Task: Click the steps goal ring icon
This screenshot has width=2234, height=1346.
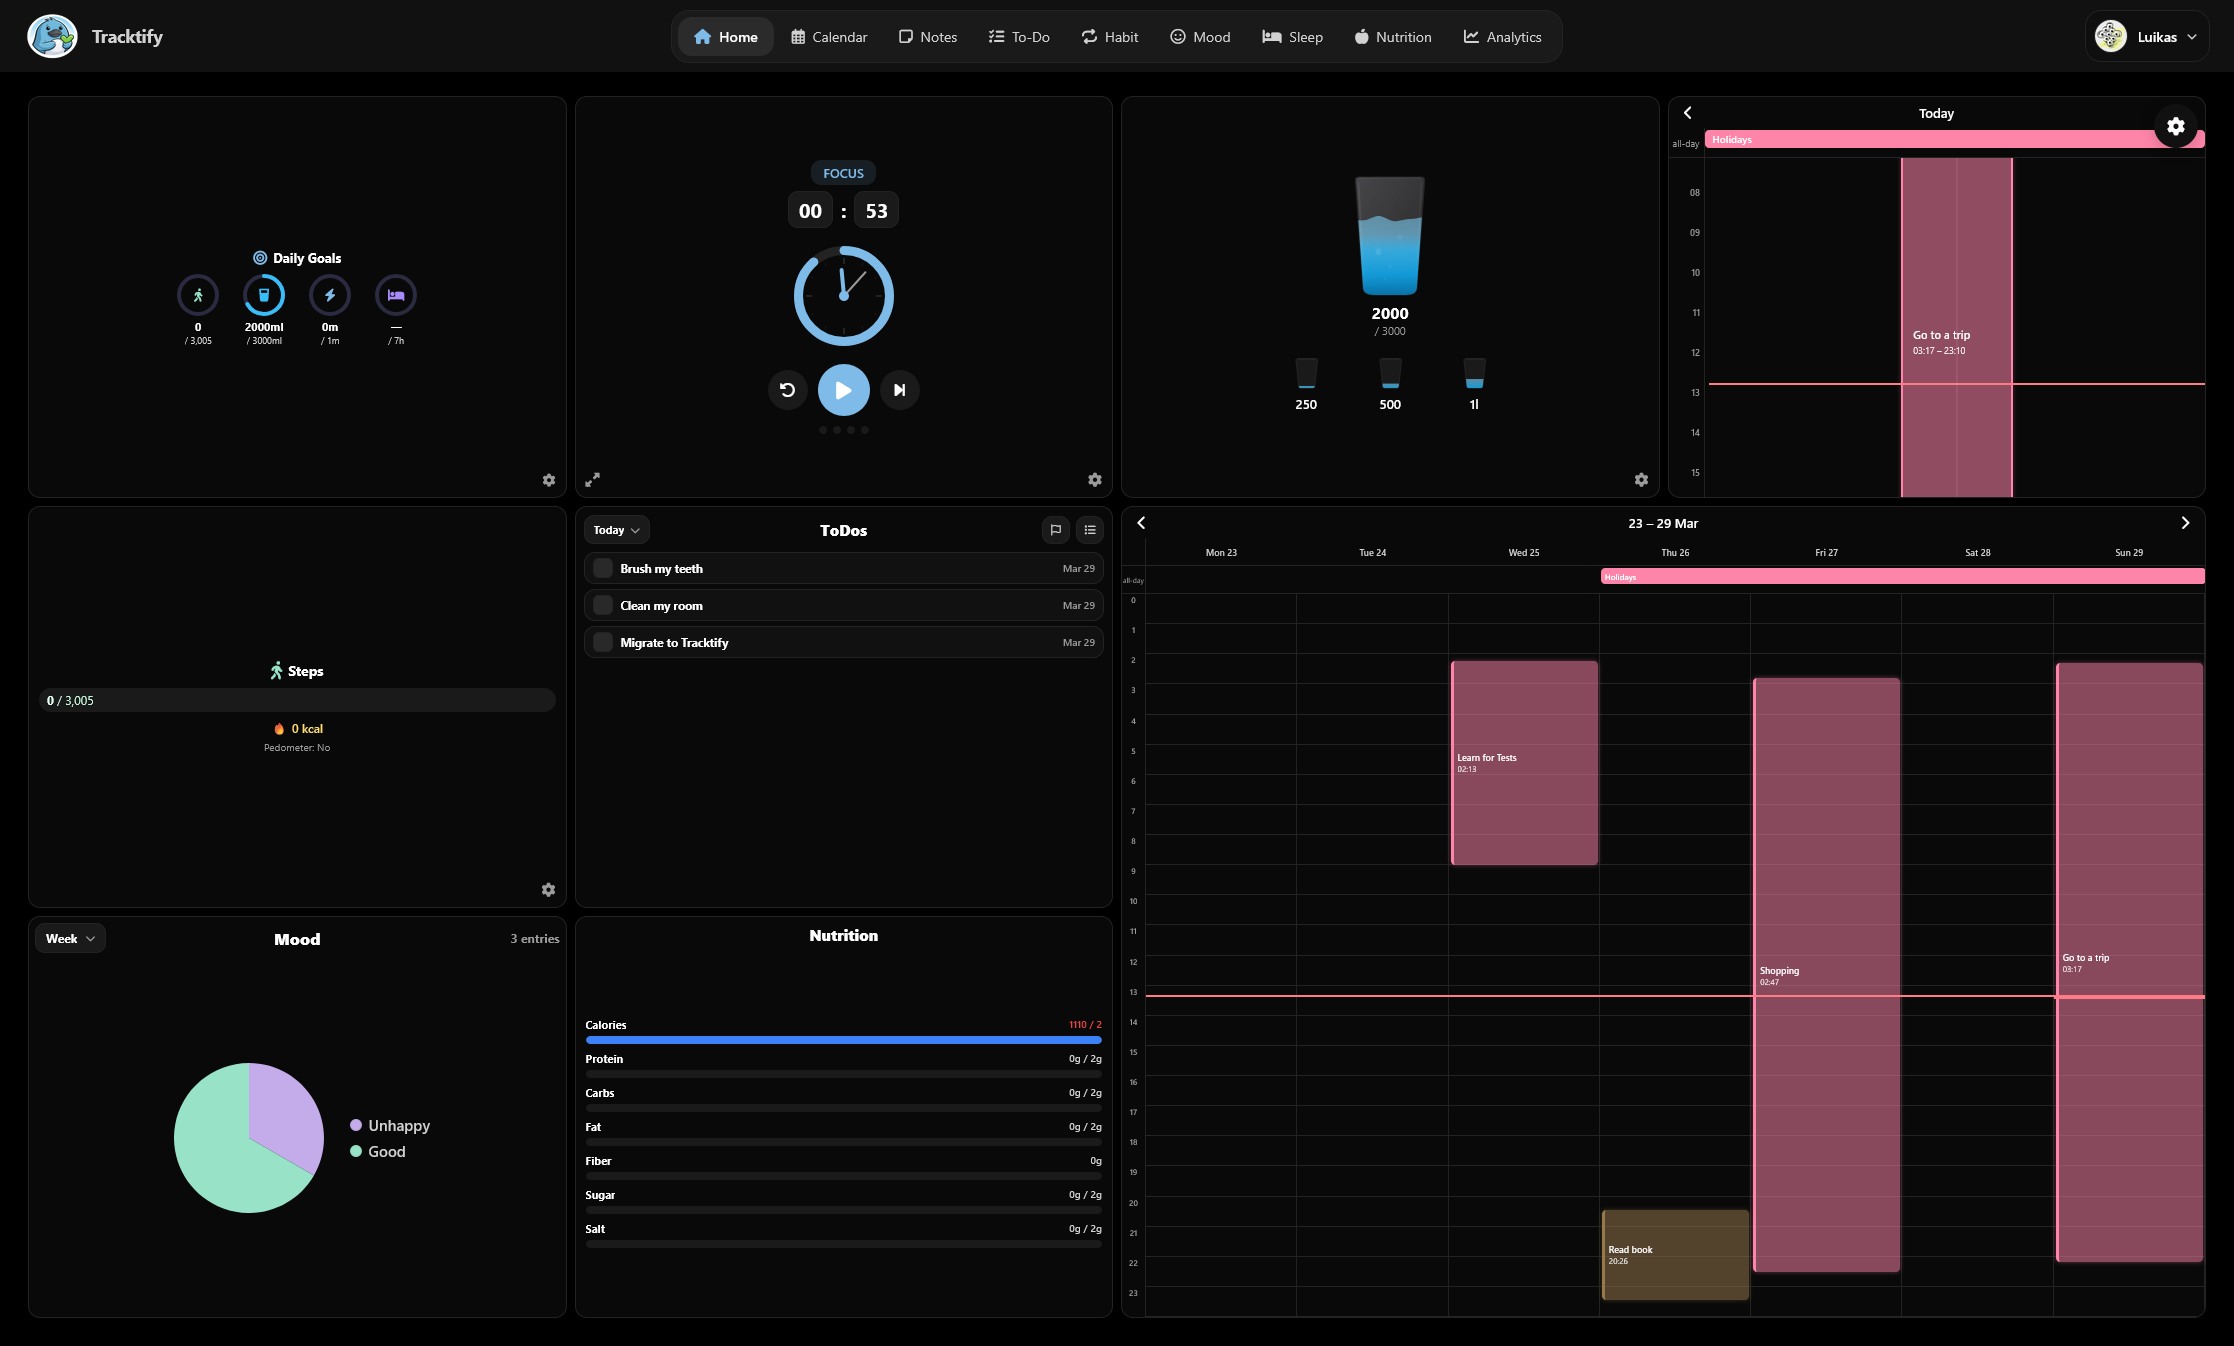Action: pyautogui.click(x=198, y=295)
